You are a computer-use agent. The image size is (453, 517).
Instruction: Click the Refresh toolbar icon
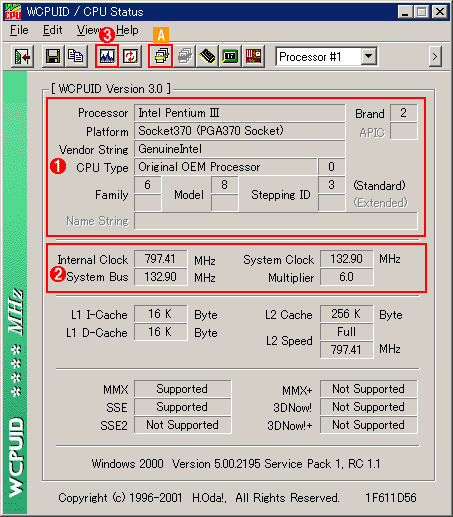tap(130, 56)
